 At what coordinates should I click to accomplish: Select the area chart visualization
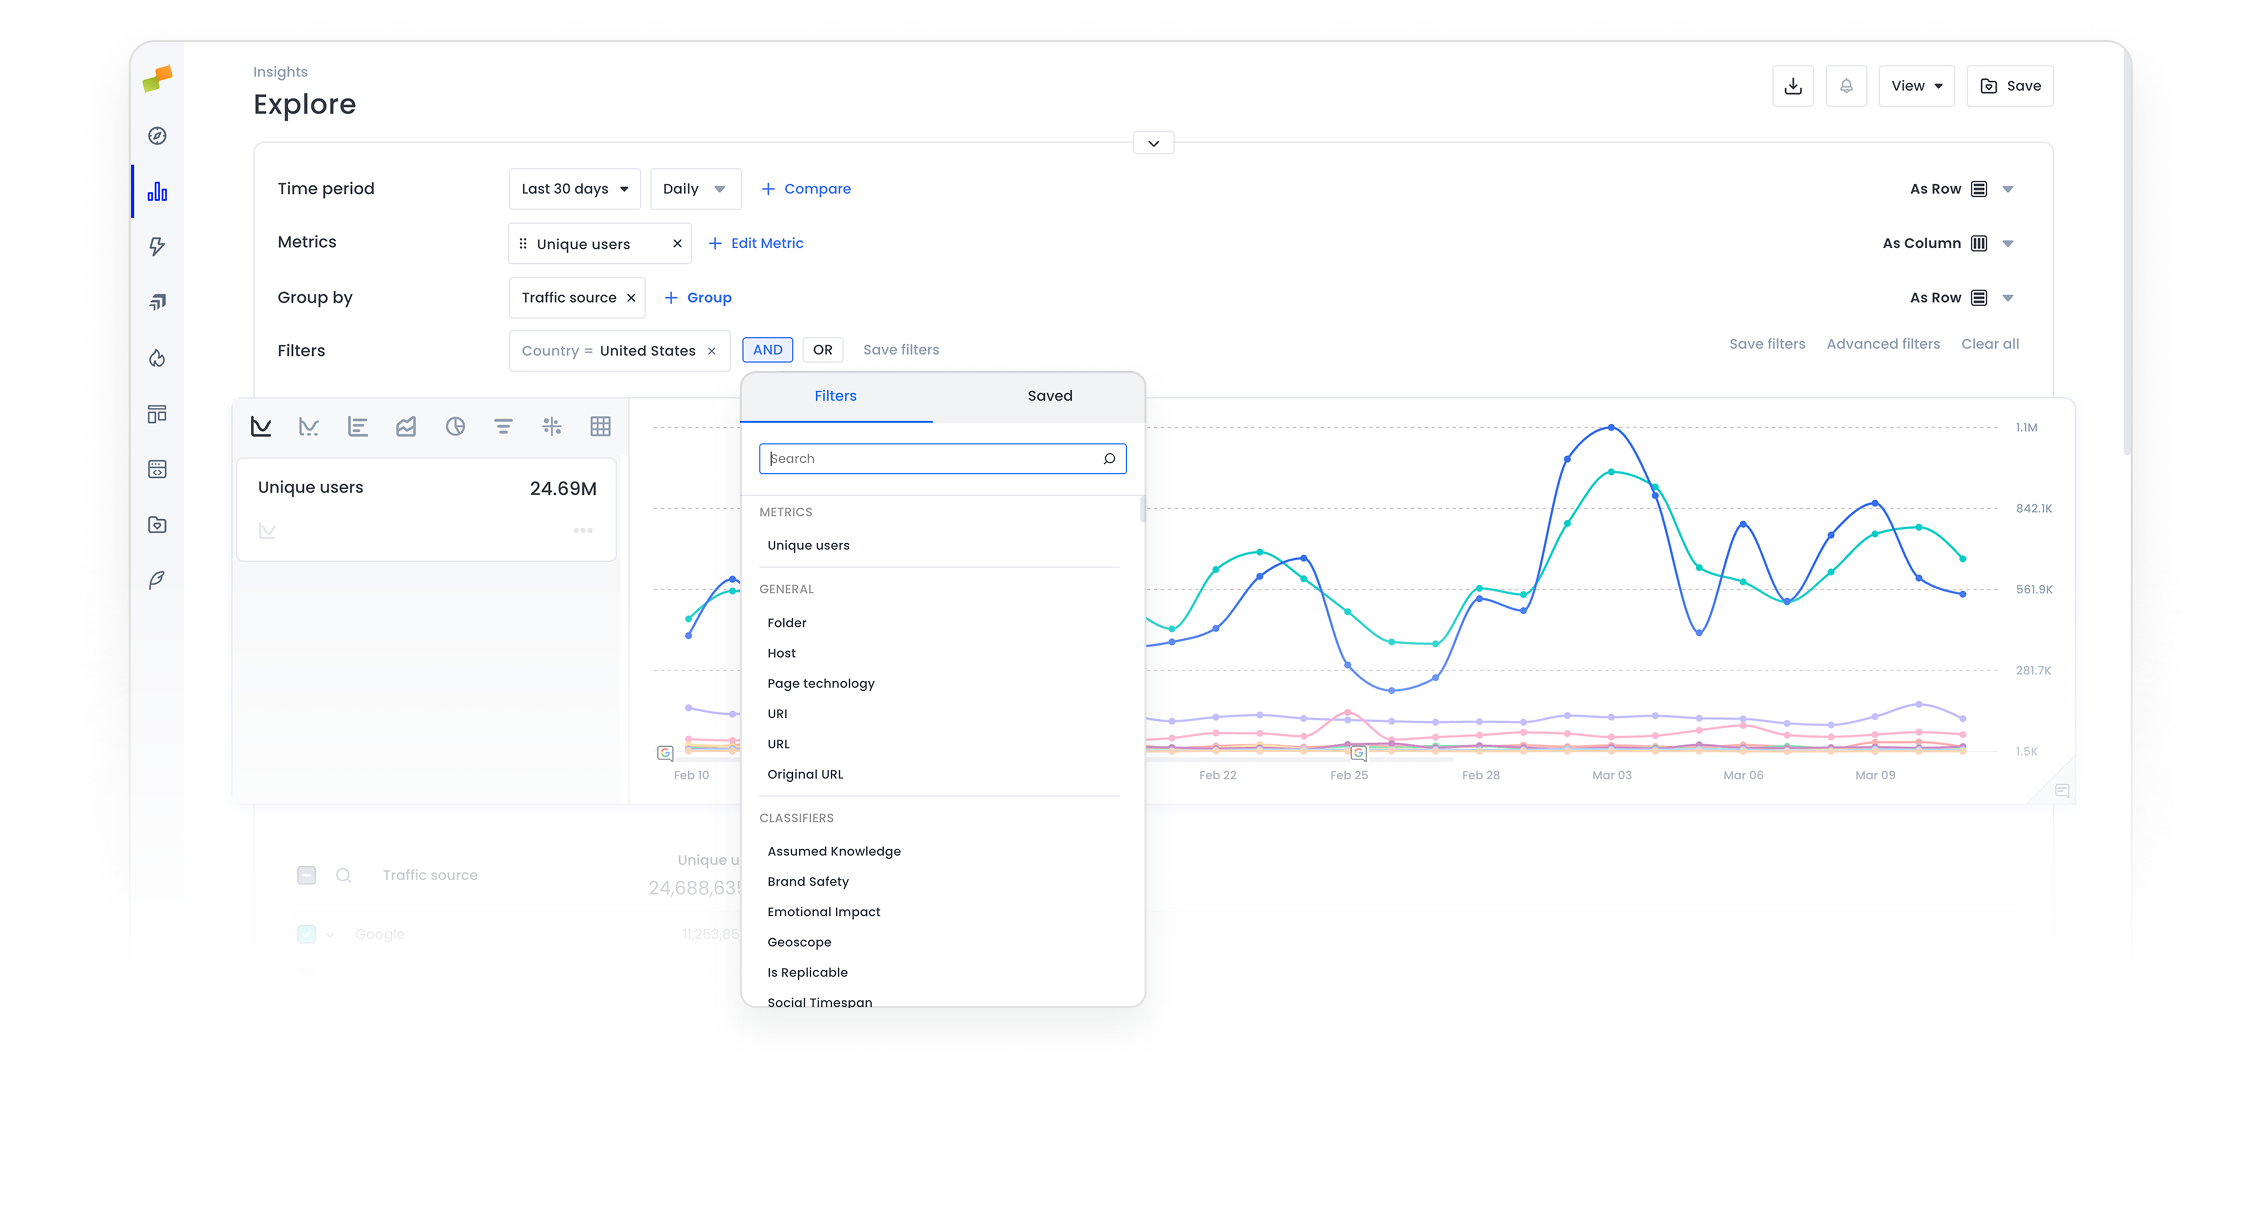coord(405,425)
